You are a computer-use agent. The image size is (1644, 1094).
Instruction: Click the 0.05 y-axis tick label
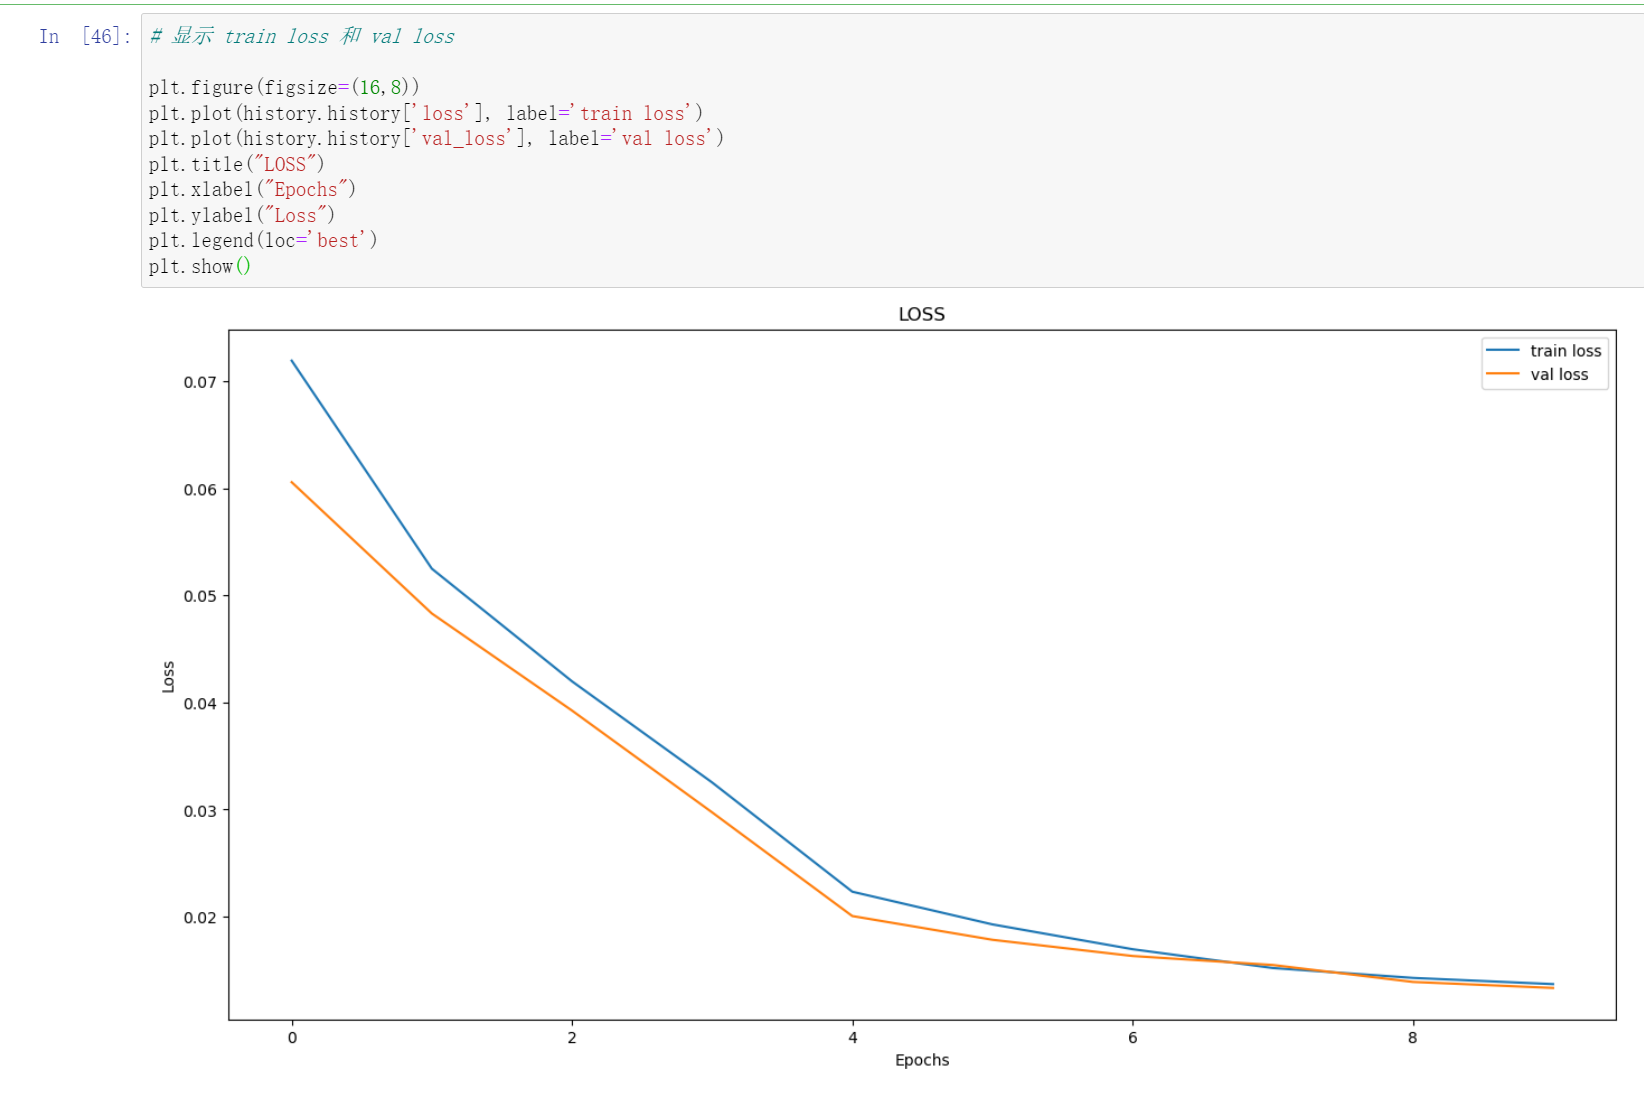[x=200, y=596]
